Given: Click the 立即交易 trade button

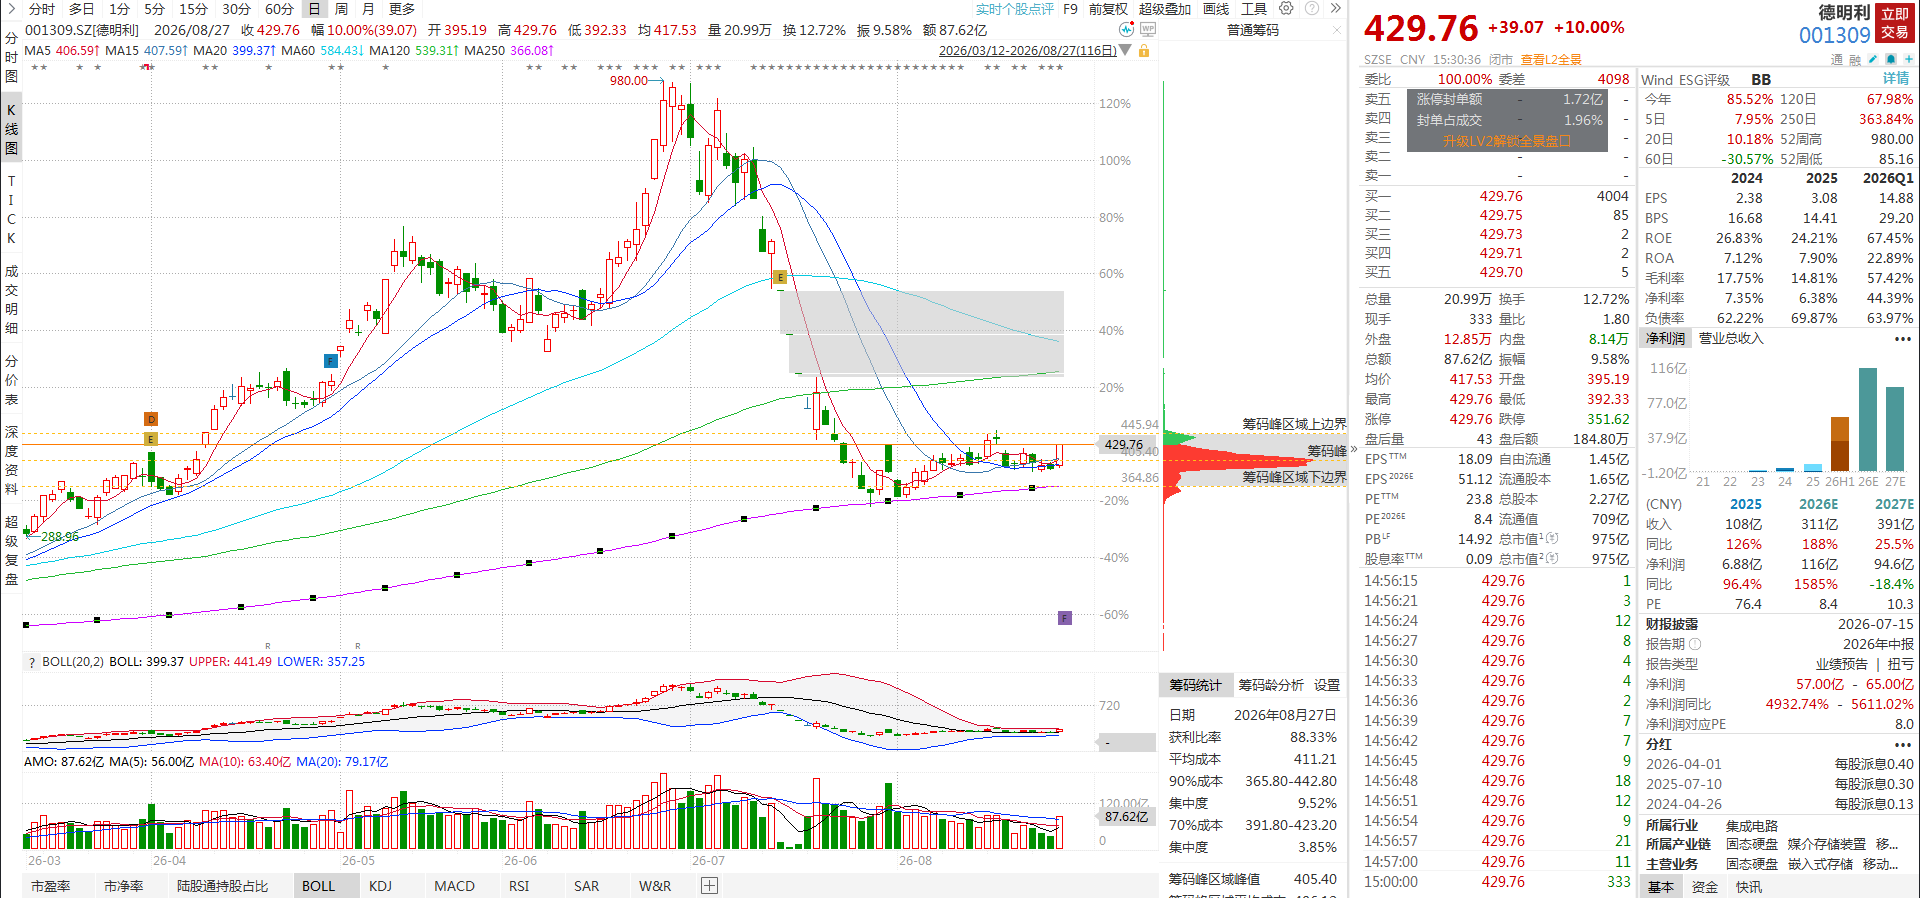Looking at the screenshot, I should point(1895,23).
